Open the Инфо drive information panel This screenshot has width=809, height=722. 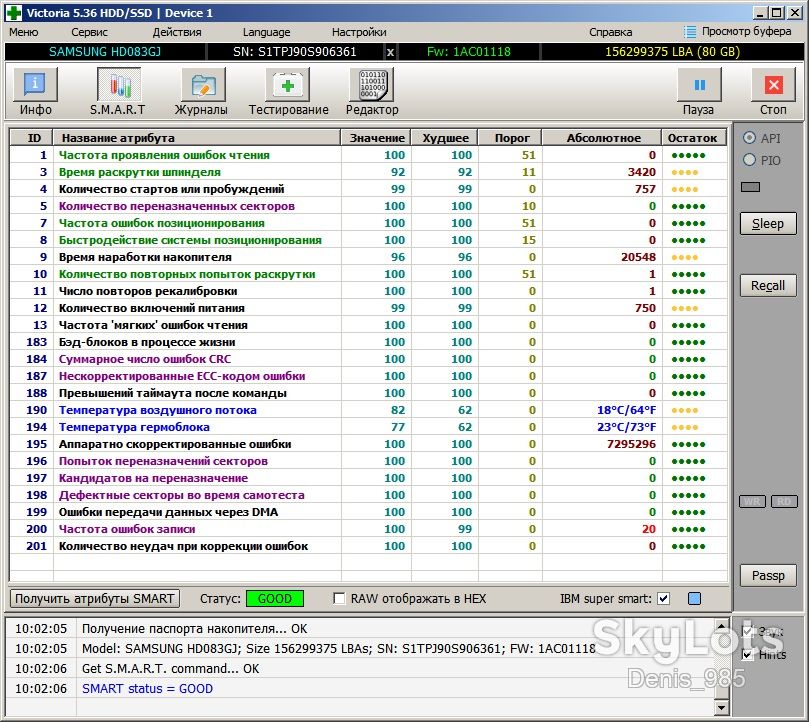(x=35, y=85)
